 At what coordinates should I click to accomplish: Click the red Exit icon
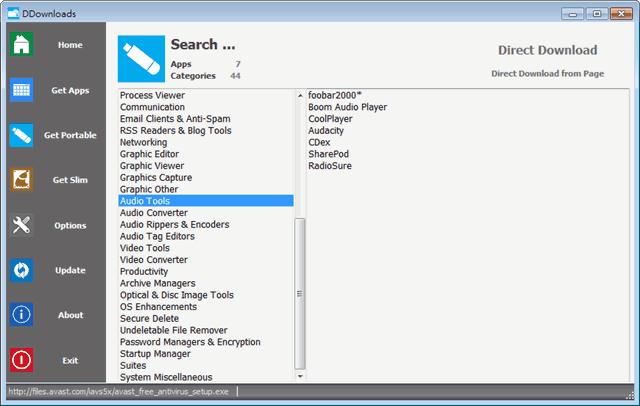[x=22, y=360]
